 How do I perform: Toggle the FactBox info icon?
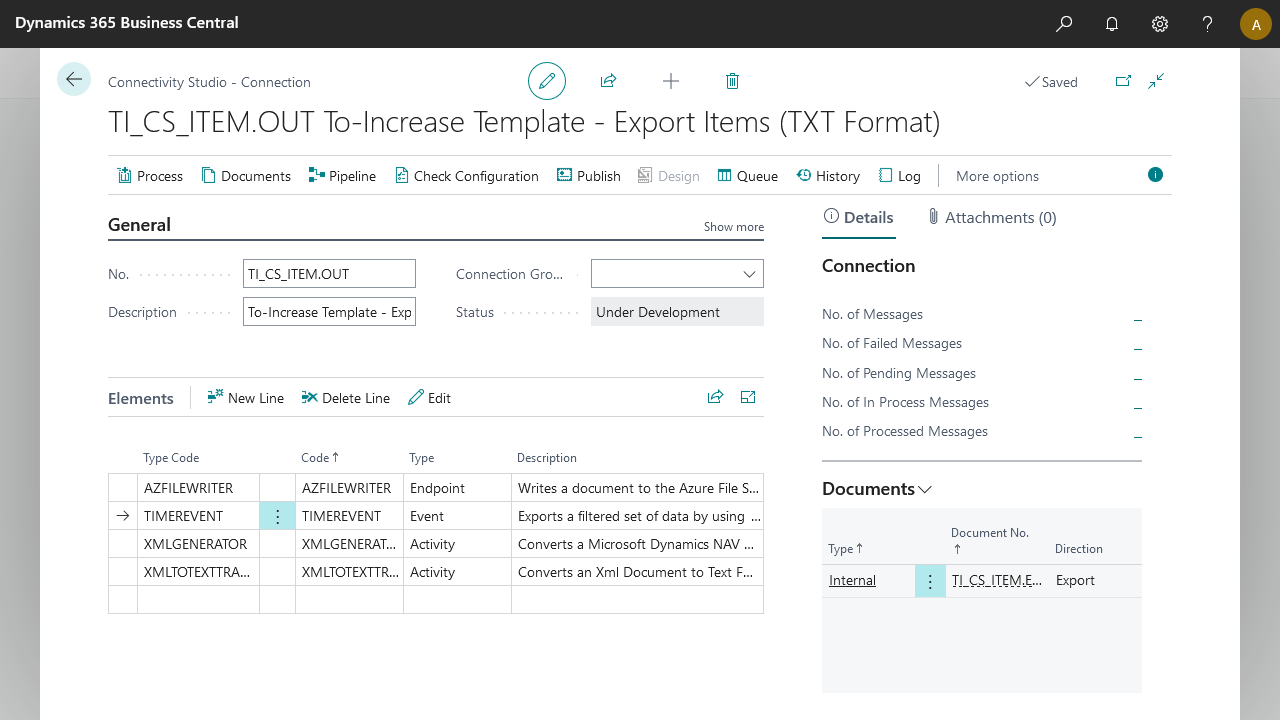tap(1156, 175)
